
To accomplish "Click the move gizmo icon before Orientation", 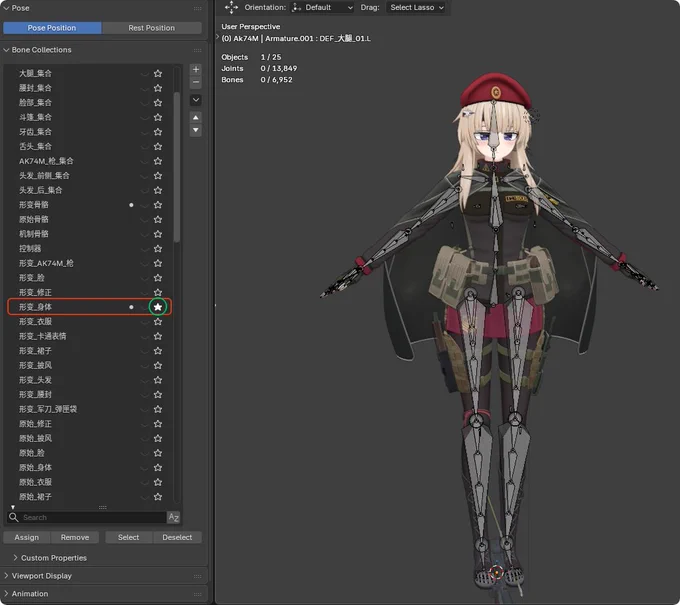I will (231, 7).
